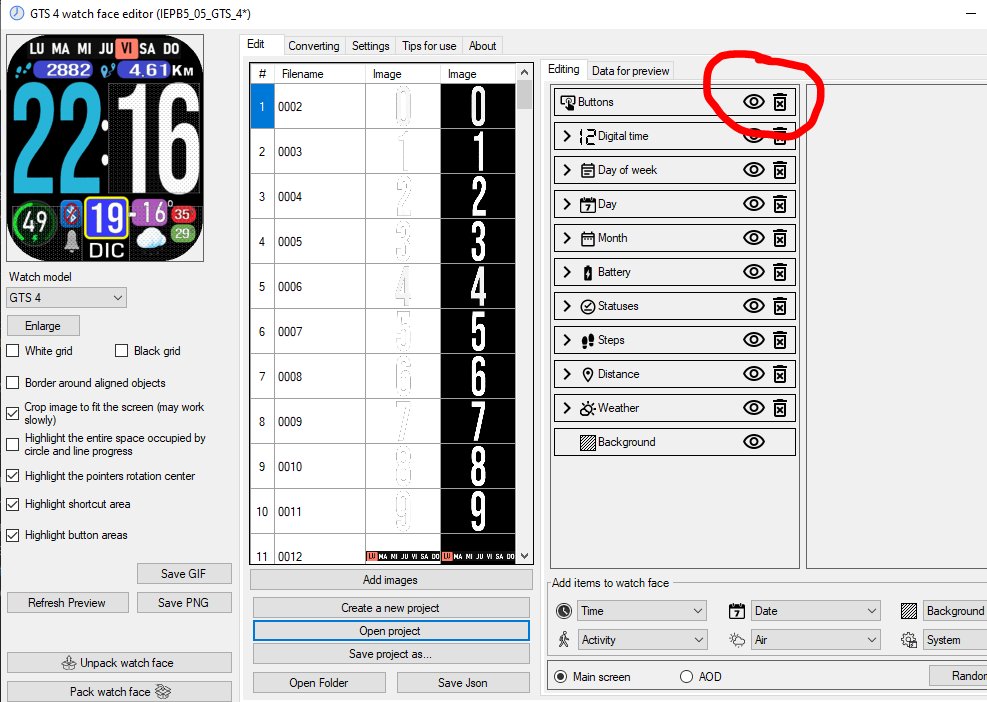The width and height of the screenshot is (987, 702).
Task: Click the Steps footprints icon
Action: point(587,341)
